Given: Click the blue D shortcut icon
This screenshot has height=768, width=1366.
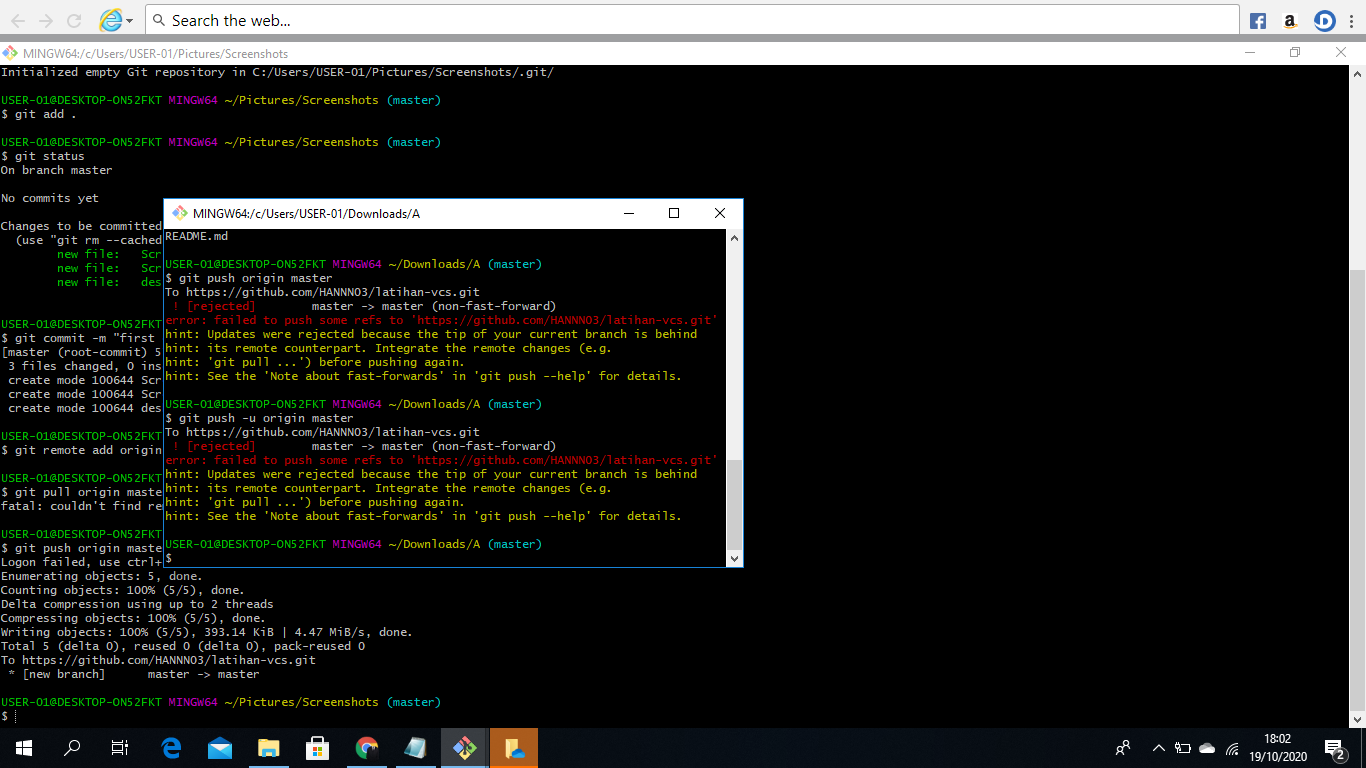Looking at the screenshot, I should pyautogui.click(x=1324, y=20).
